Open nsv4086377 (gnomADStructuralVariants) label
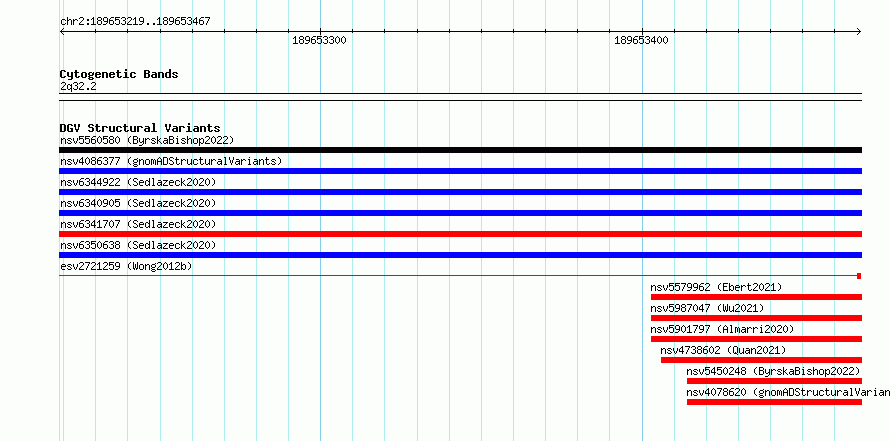 tap(171, 161)
